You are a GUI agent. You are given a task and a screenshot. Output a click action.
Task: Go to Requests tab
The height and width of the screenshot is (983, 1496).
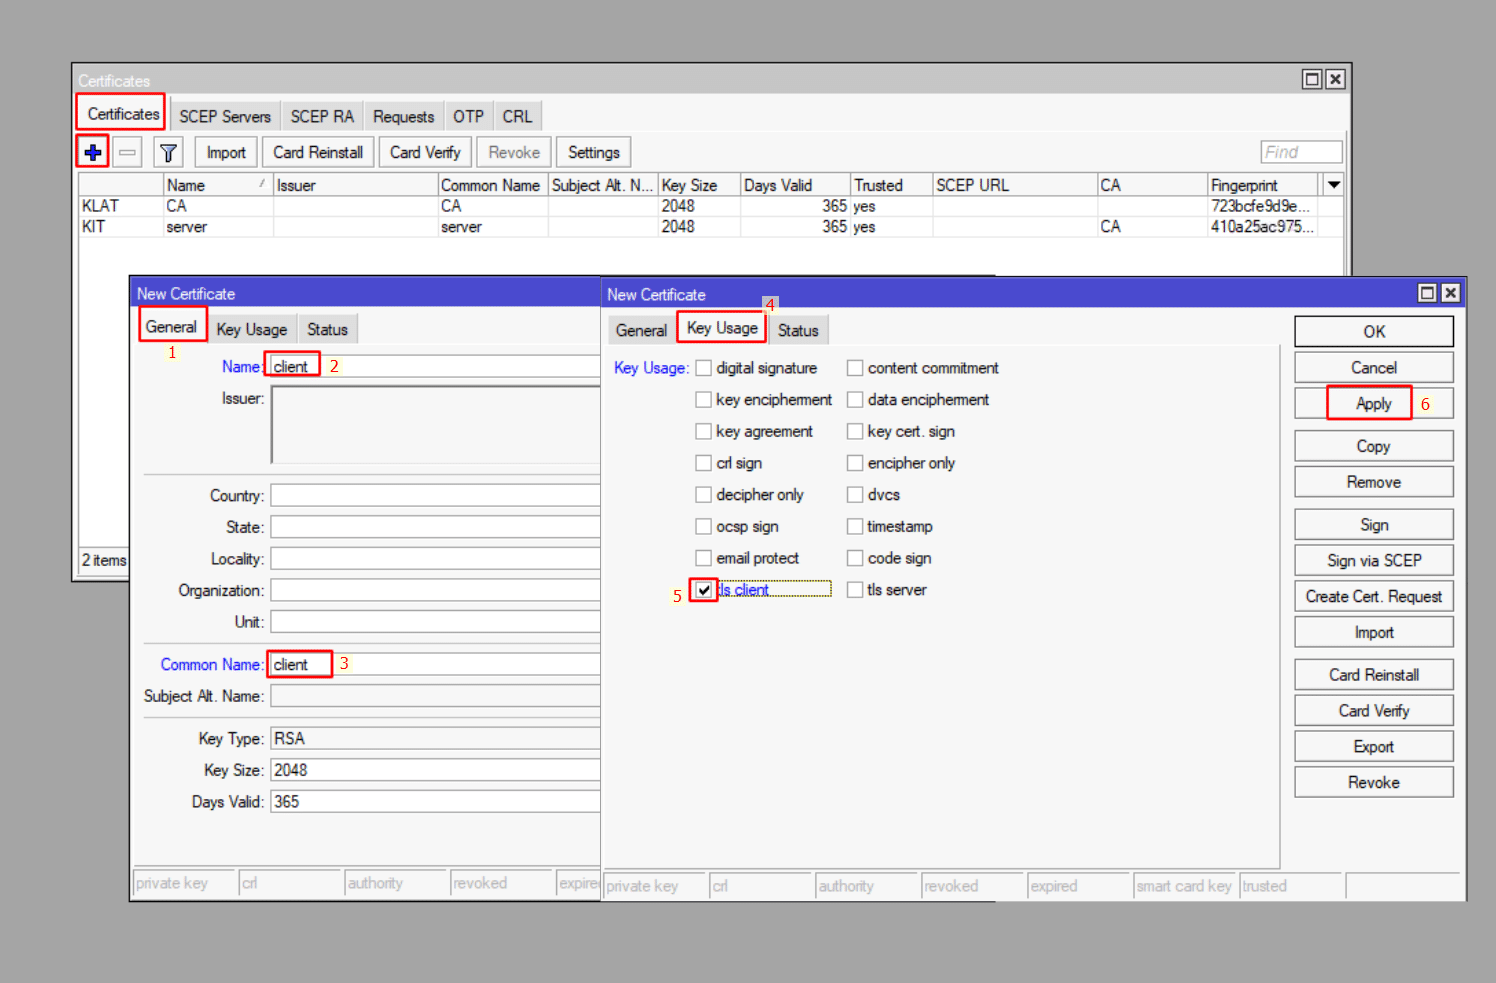tap(404, 116)
